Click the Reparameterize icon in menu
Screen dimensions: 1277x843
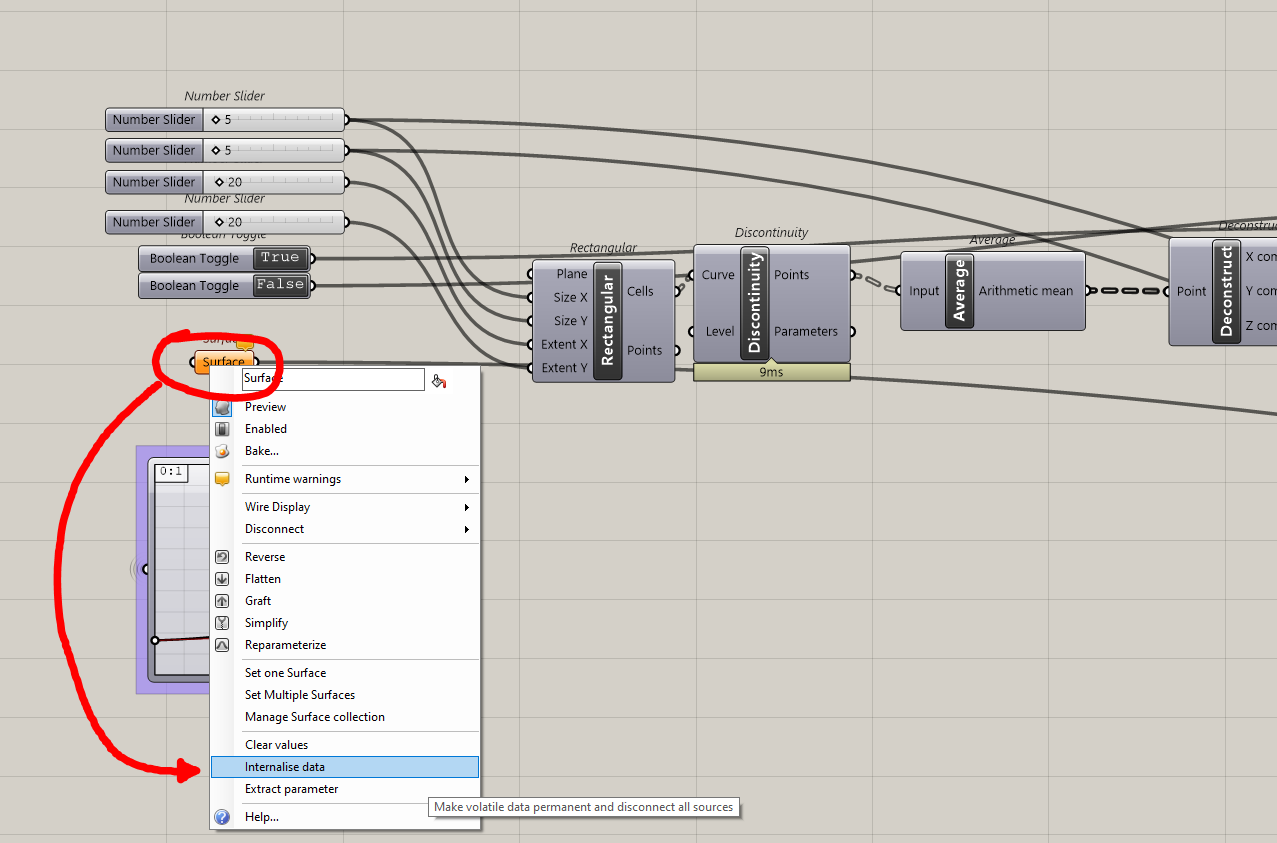(x=222, y=645)
